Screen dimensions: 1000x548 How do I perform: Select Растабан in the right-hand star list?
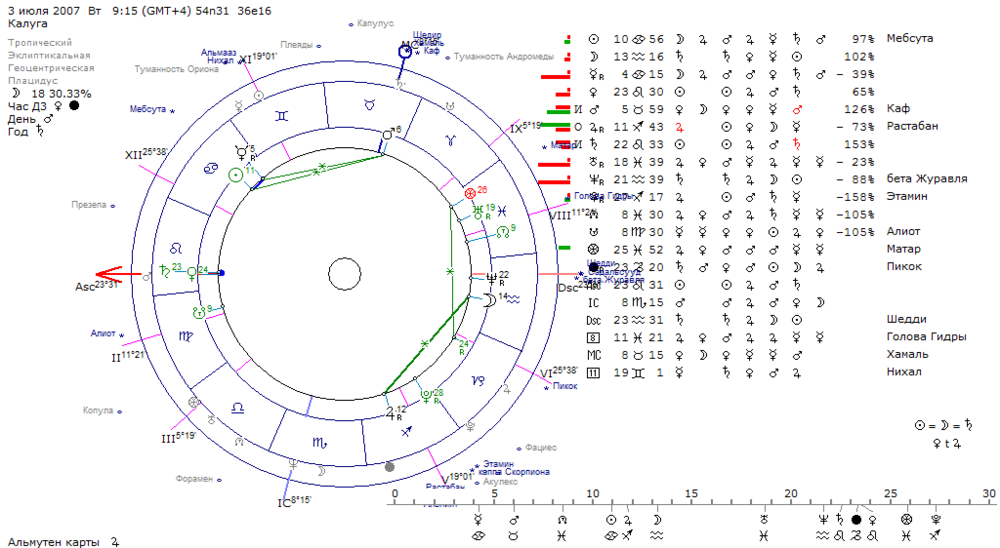[x=912, y=126]
